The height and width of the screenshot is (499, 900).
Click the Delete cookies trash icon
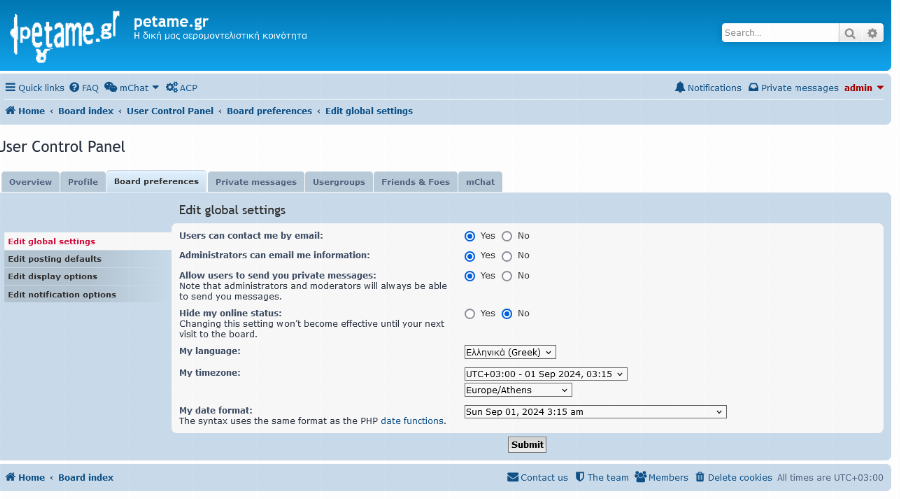click(x=700, y=477)
